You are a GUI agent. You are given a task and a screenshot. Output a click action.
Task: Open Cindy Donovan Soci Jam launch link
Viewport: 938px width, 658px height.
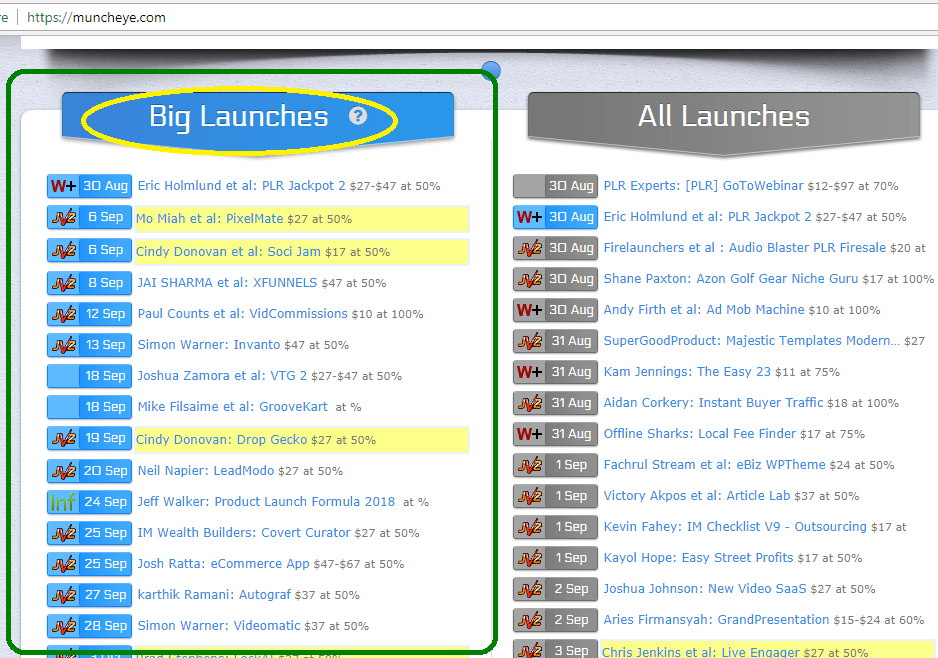pyautogui.click(x=229, y=252)
